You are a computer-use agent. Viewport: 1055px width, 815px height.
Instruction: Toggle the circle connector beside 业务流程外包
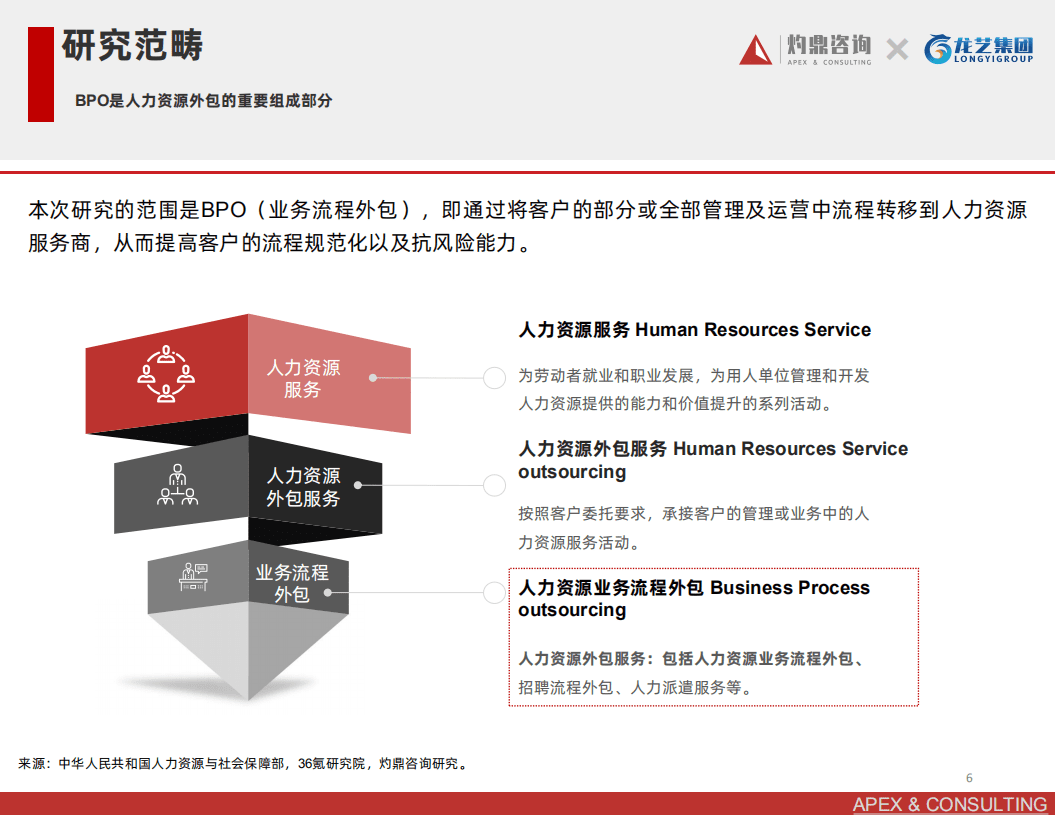pos(493,595)
